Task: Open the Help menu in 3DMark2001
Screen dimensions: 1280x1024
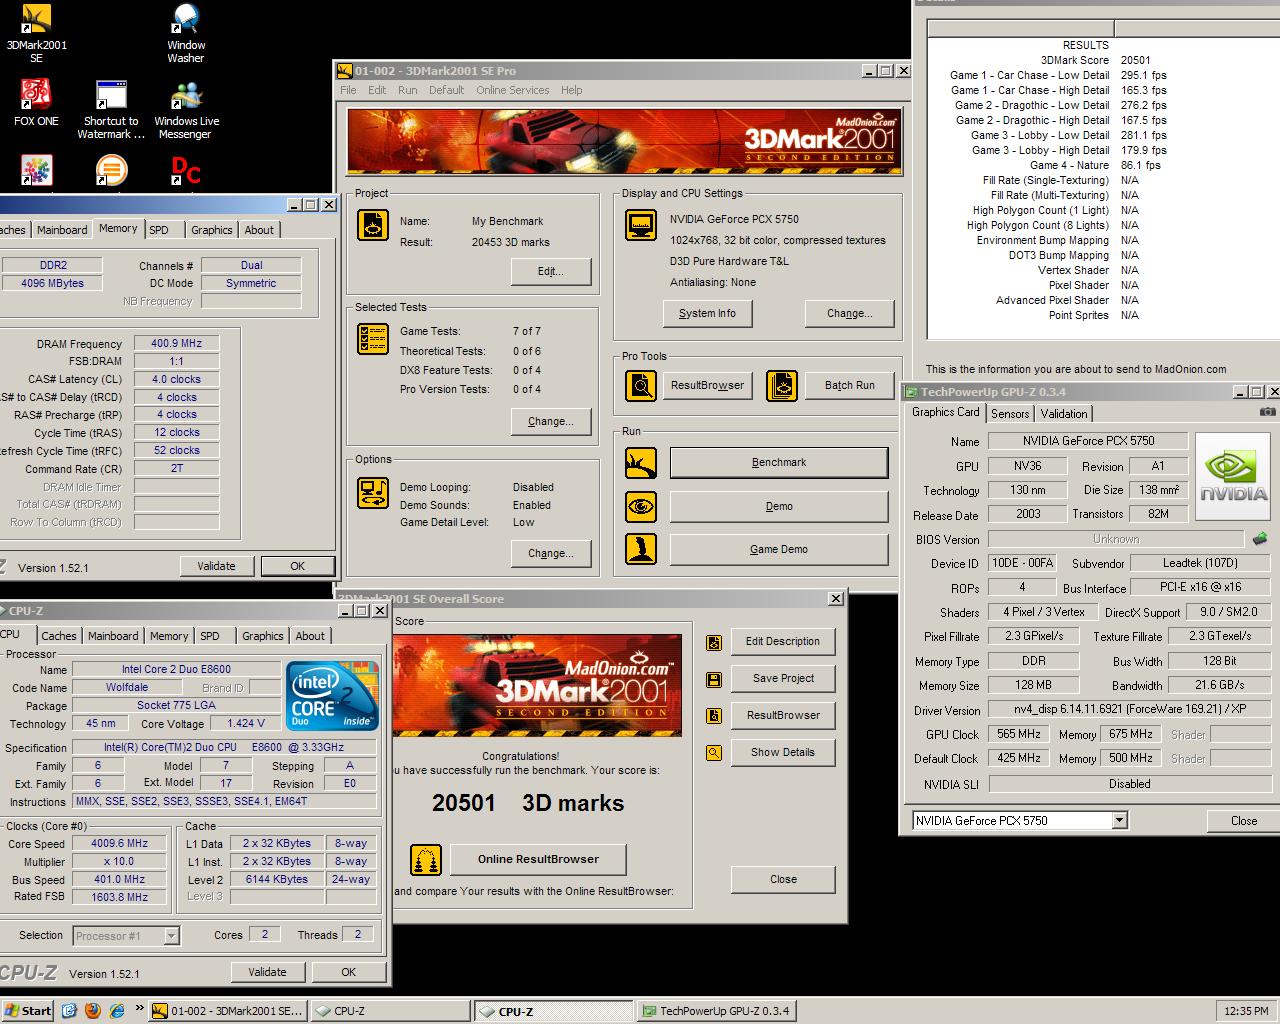Action: pos(571,90)
